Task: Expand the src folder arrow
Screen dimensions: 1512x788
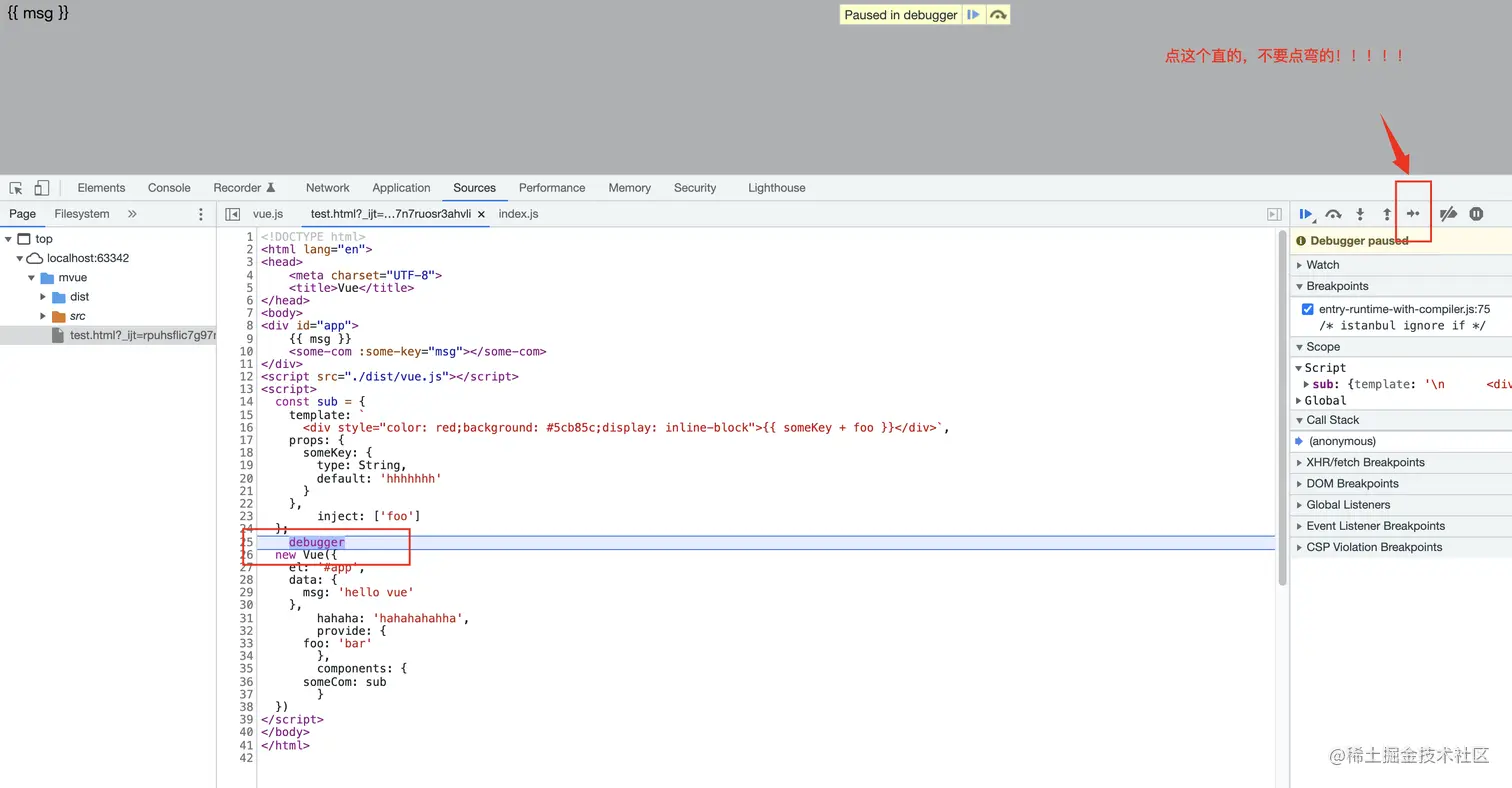Action: [43, 316]
